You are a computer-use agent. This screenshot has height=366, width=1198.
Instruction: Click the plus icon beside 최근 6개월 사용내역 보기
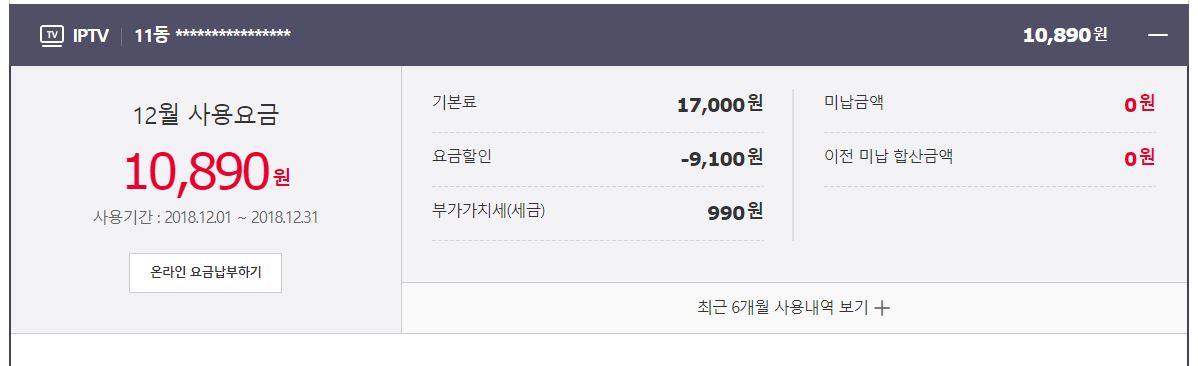point(882,309)
